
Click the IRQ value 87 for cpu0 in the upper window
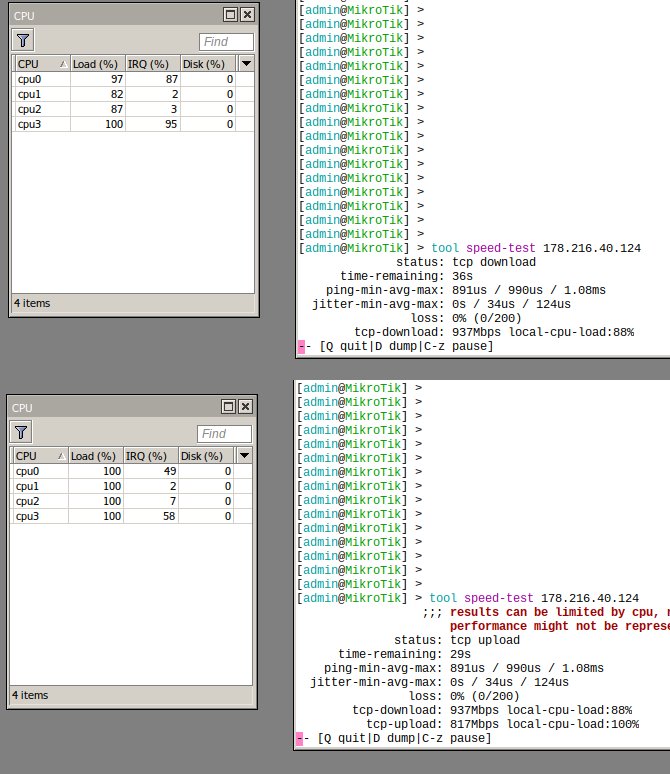[x=171, y=79]
